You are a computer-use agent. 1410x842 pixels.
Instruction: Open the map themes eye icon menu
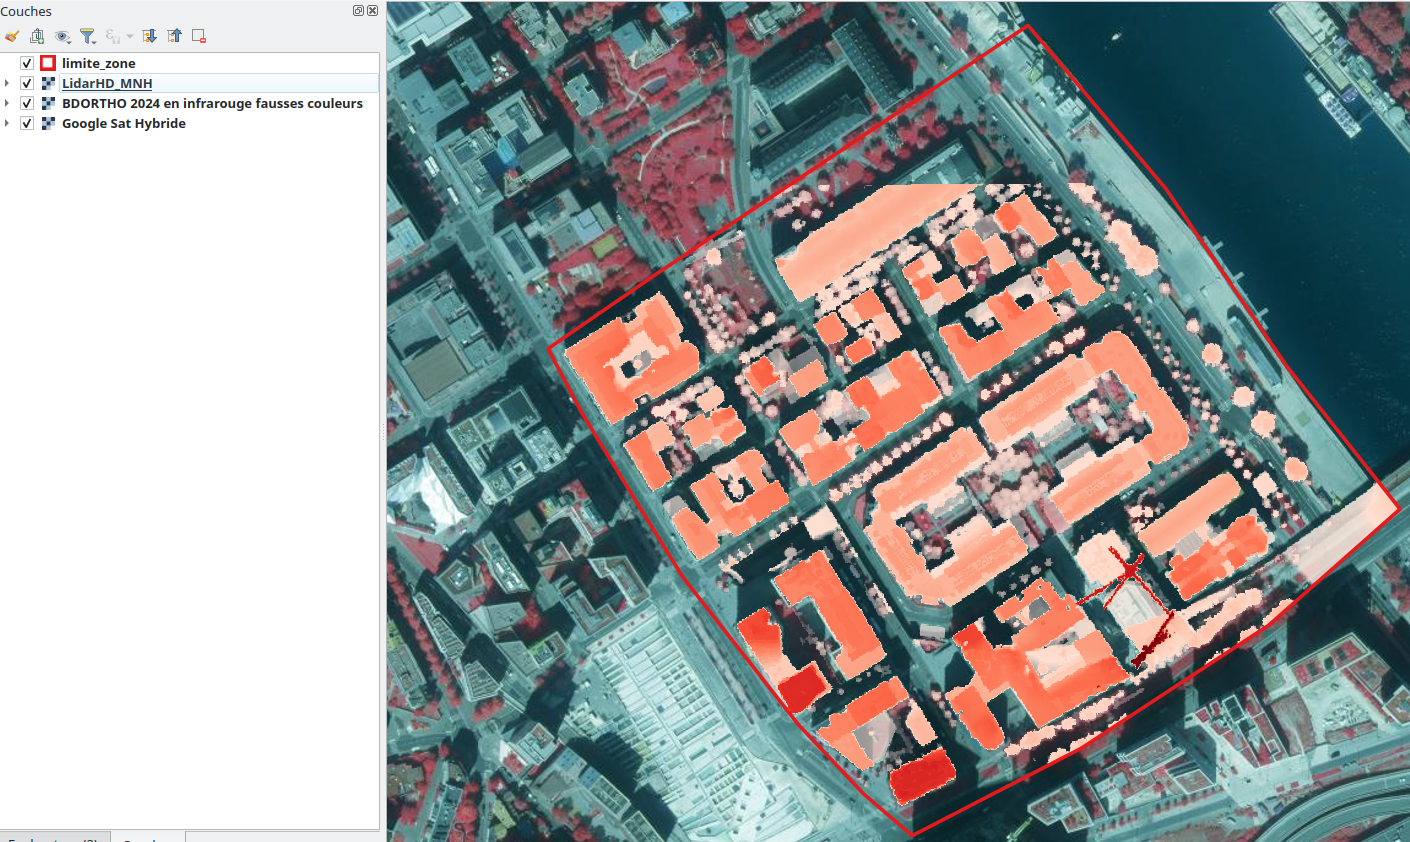pos(62,36)
